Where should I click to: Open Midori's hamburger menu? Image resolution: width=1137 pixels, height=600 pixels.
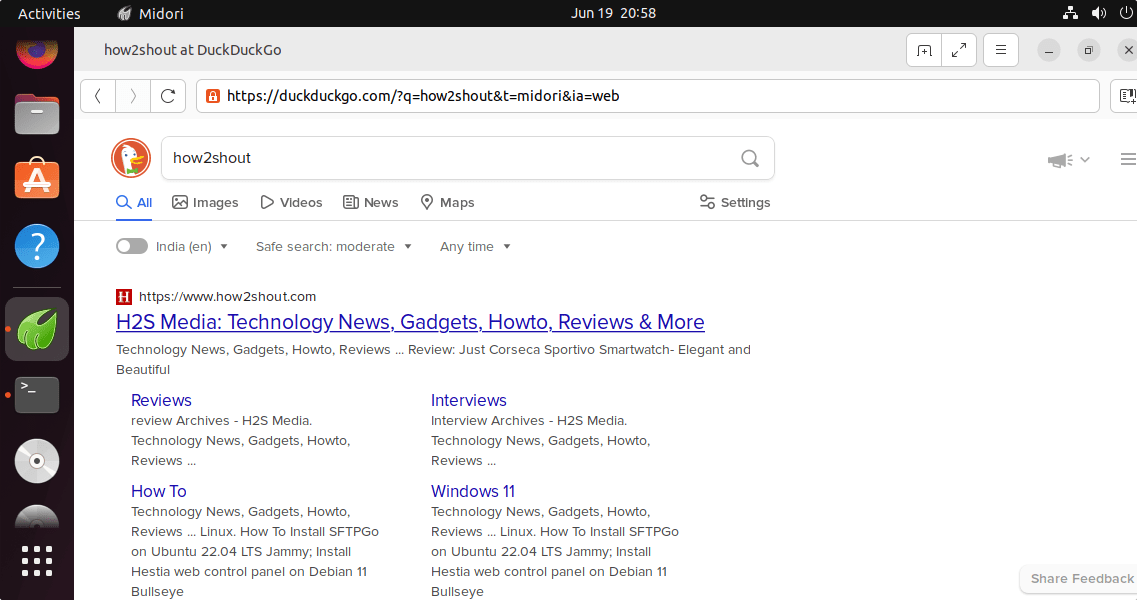pyautogui.click(x=1001, y=50)
